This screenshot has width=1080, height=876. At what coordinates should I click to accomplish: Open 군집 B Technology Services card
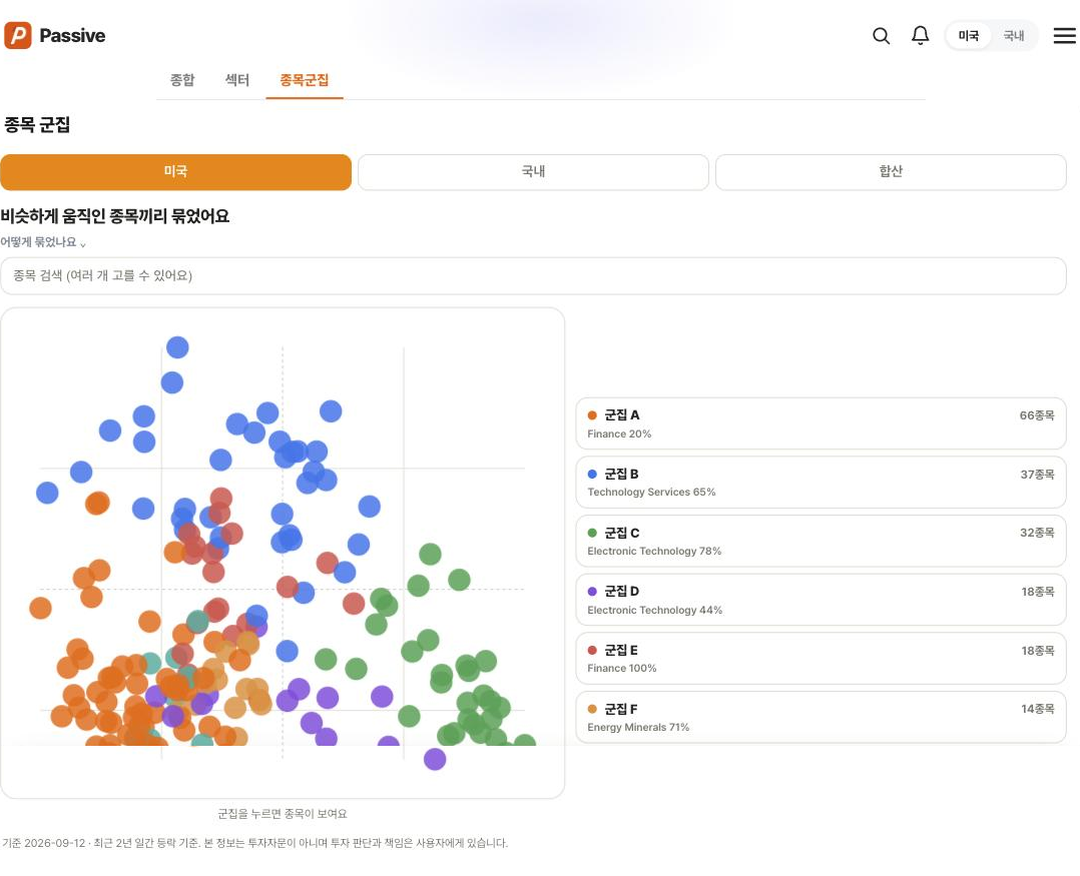[x=821, y=482]
